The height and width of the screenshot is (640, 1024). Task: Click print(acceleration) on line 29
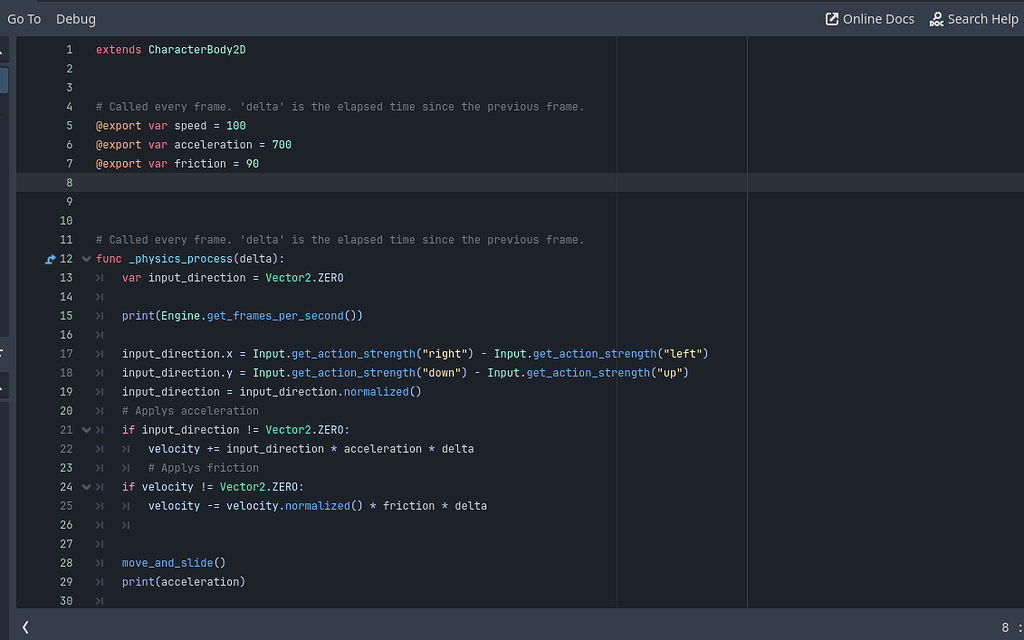(184, 582)
